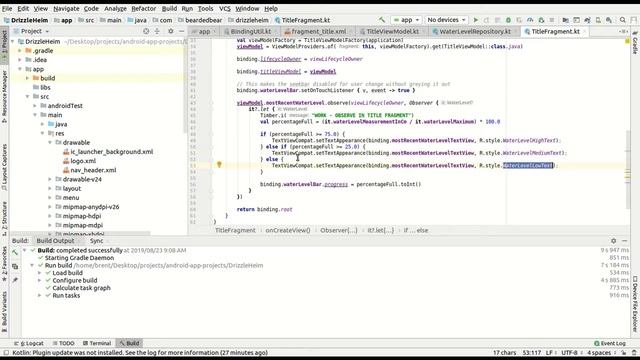Open the TODO tool window

[63, 343]
